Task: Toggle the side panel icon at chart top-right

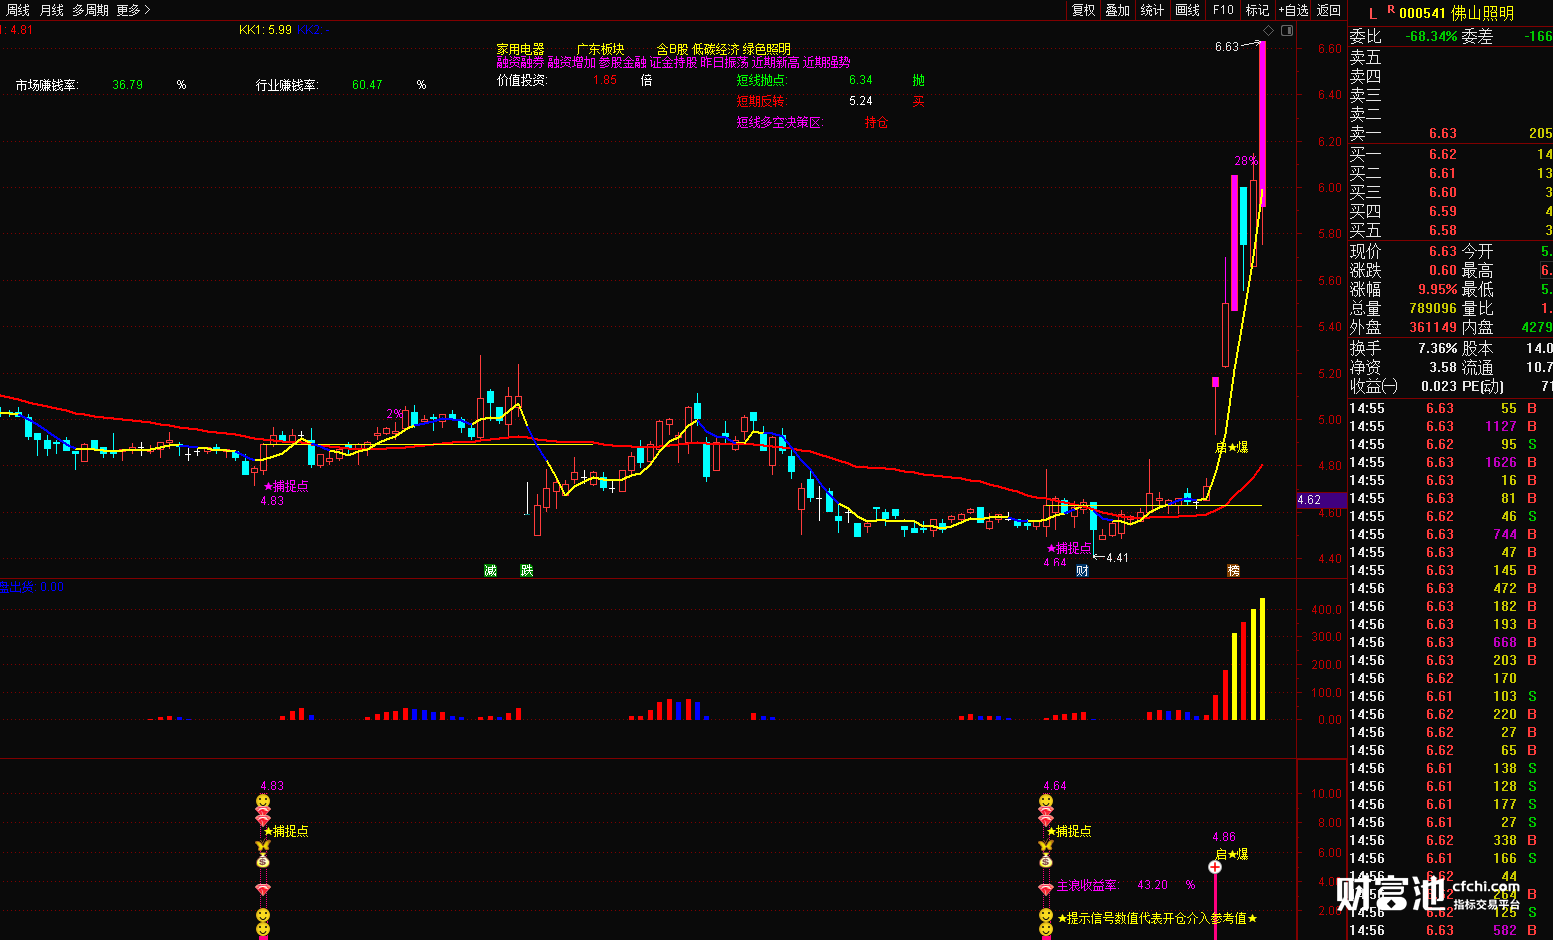Action: [1287, 30]
